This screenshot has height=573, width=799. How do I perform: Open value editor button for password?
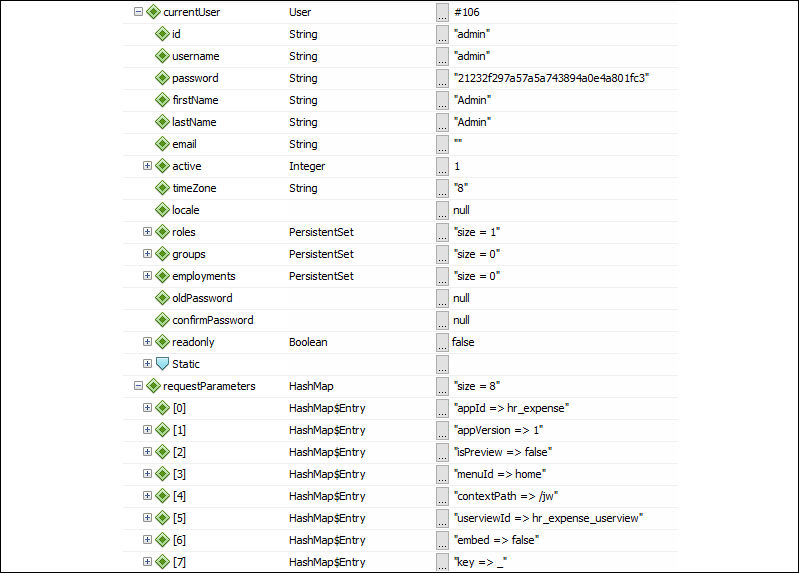(442, 79)
